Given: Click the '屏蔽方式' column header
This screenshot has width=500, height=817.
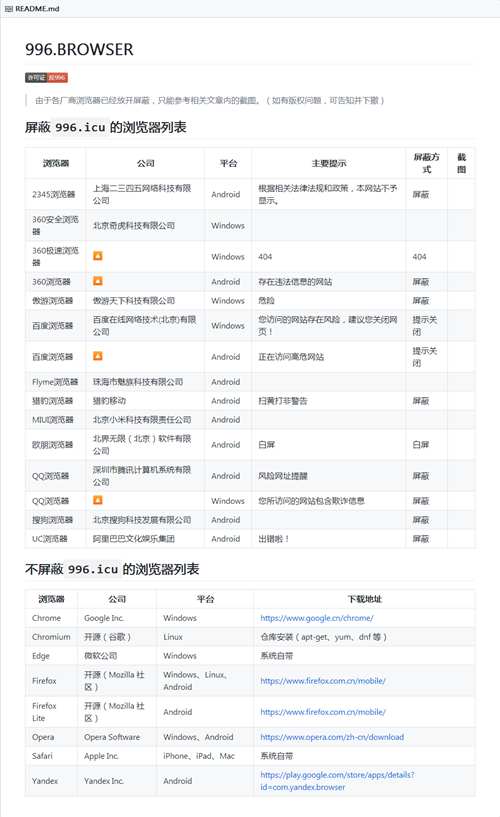Looking at the screenshot, I should tap(427, 163).
